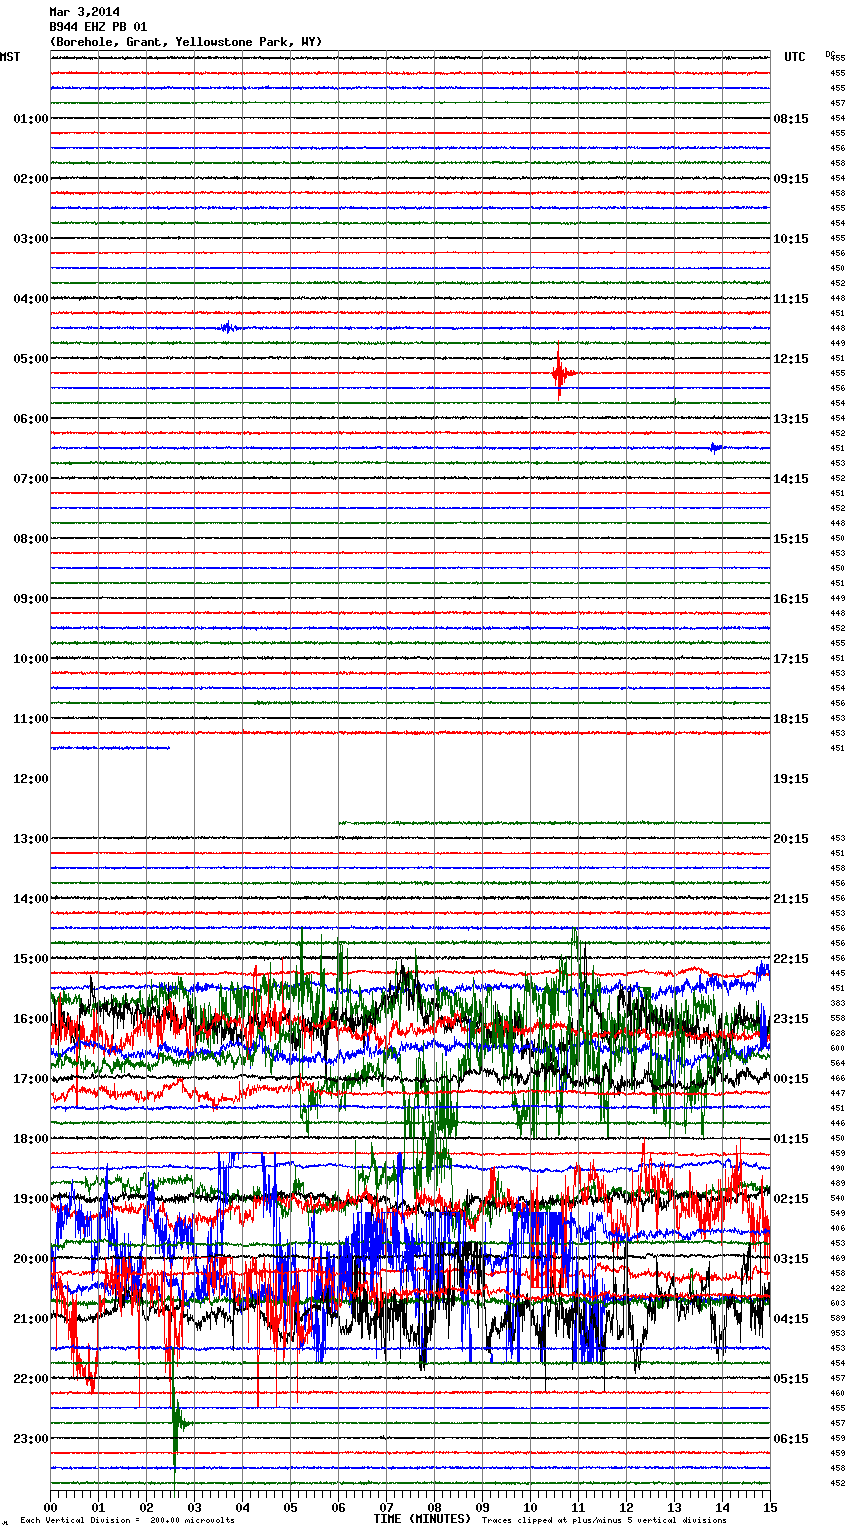
Task: Click the partial green trace at 12:45
Action: pyautogui.click(x=554, y=823)
